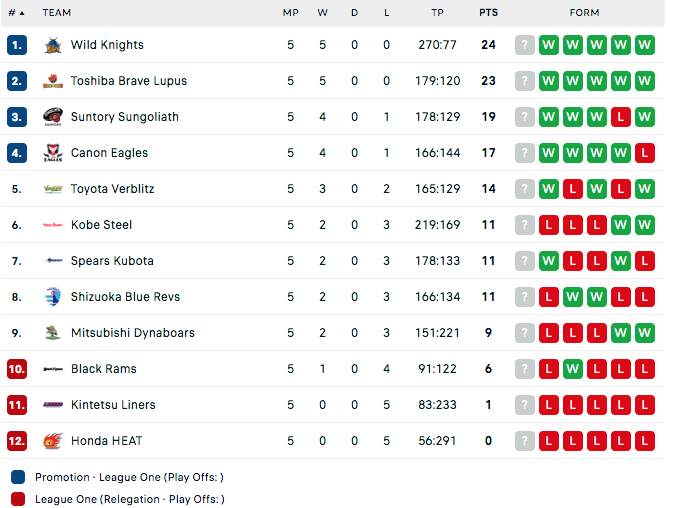677x508 pixels.
Task: Click Canon Eagles' last red L badge
Action: pos(645,153)
